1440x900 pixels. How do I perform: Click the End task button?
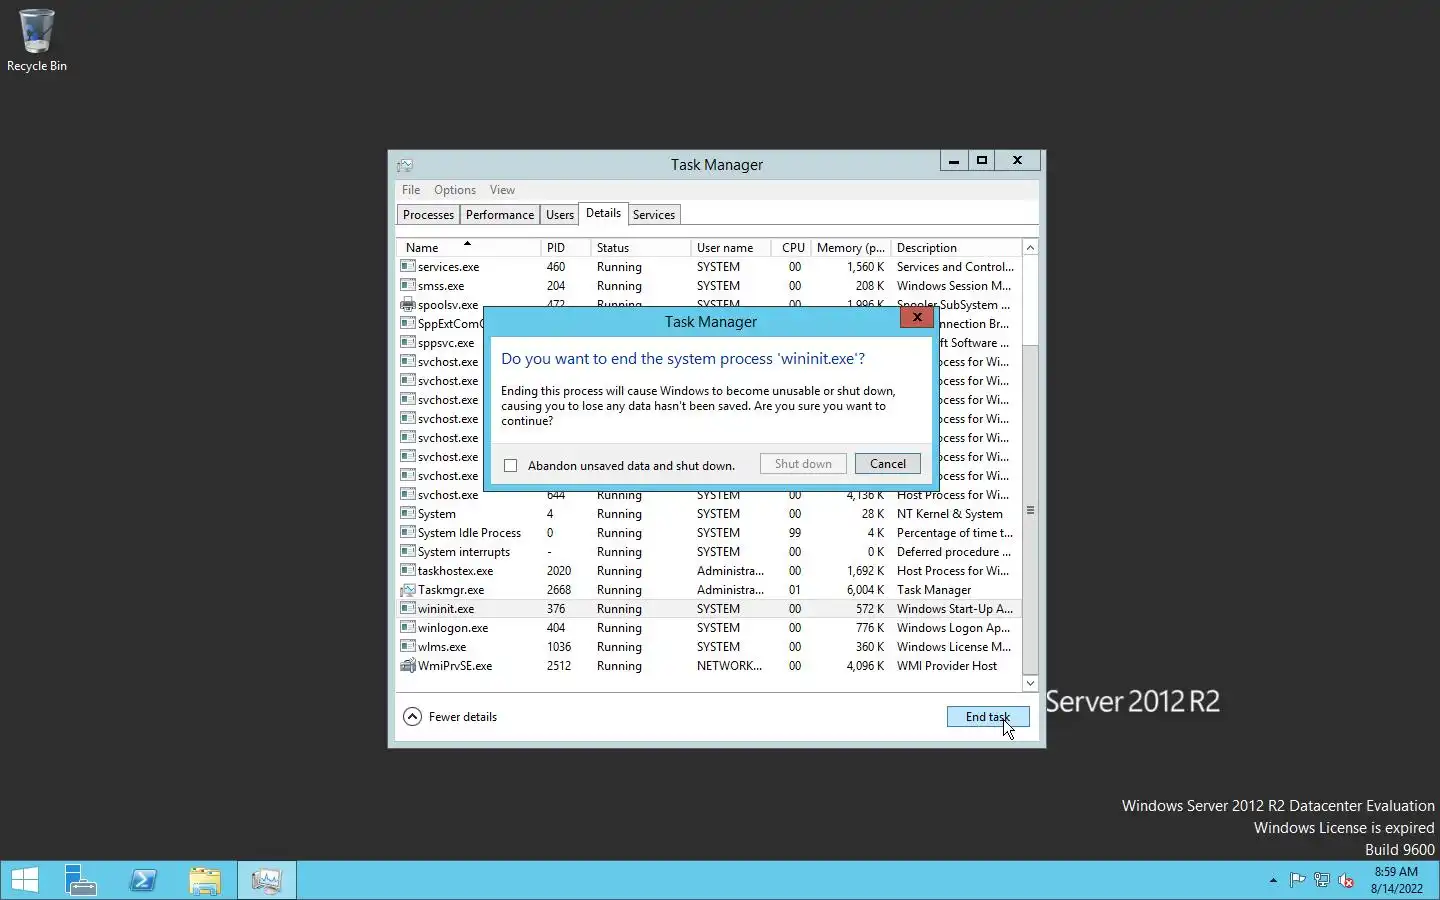coord(988,717)
